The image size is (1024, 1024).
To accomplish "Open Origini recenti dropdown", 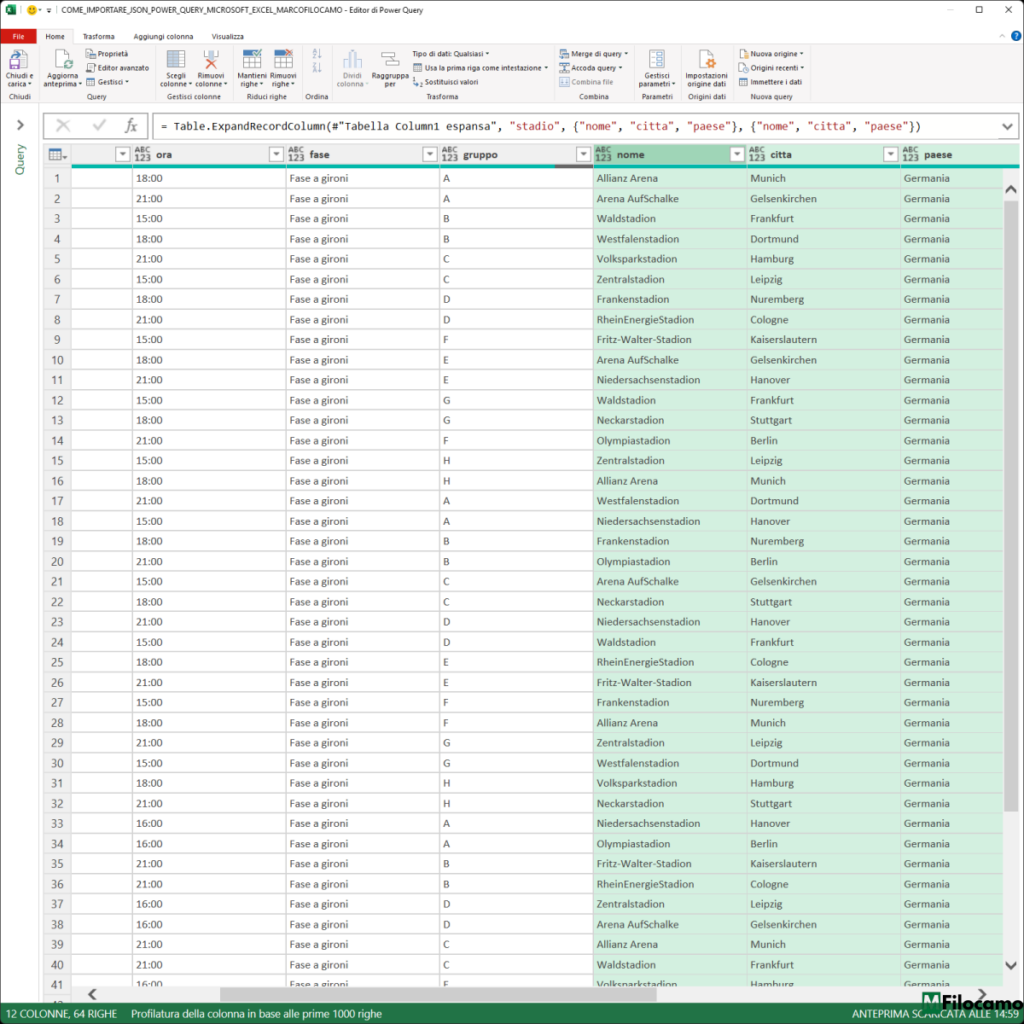I will pos(771,68).
